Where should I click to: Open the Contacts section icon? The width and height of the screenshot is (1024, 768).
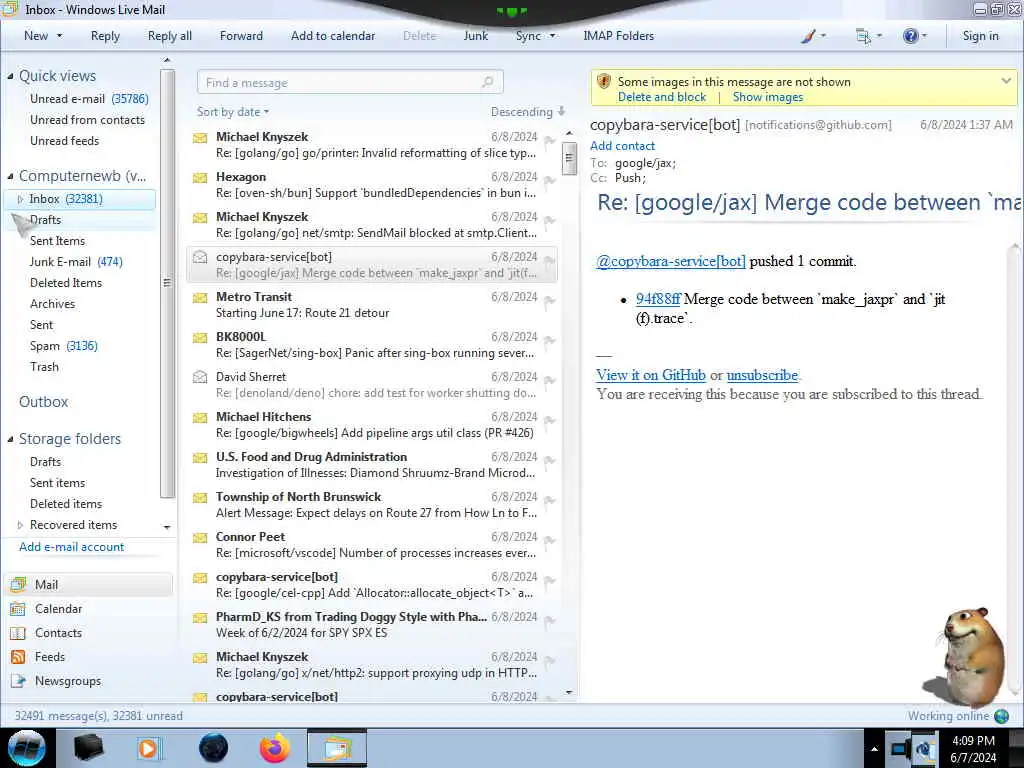[x=18, y=633]
